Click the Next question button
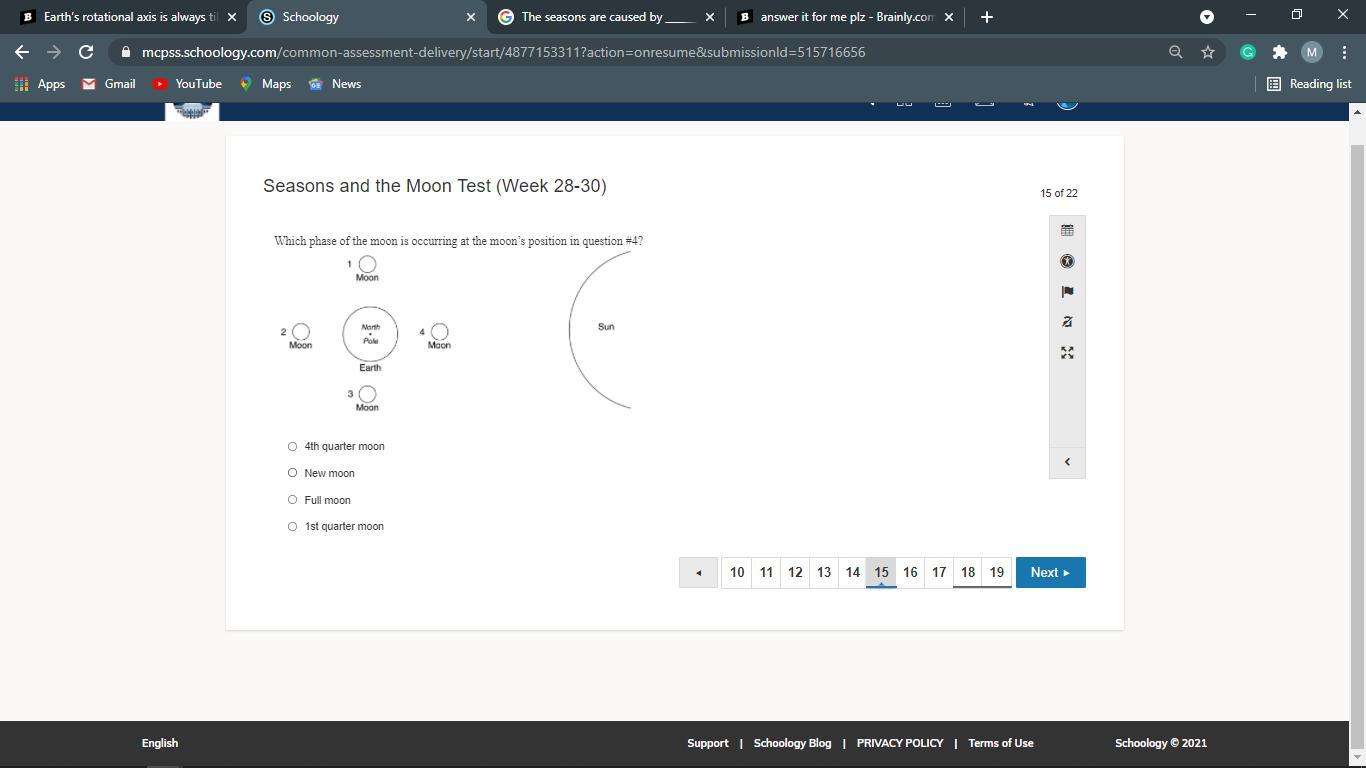Viewport: 1366px width, 768px height. click(1051, 572)
